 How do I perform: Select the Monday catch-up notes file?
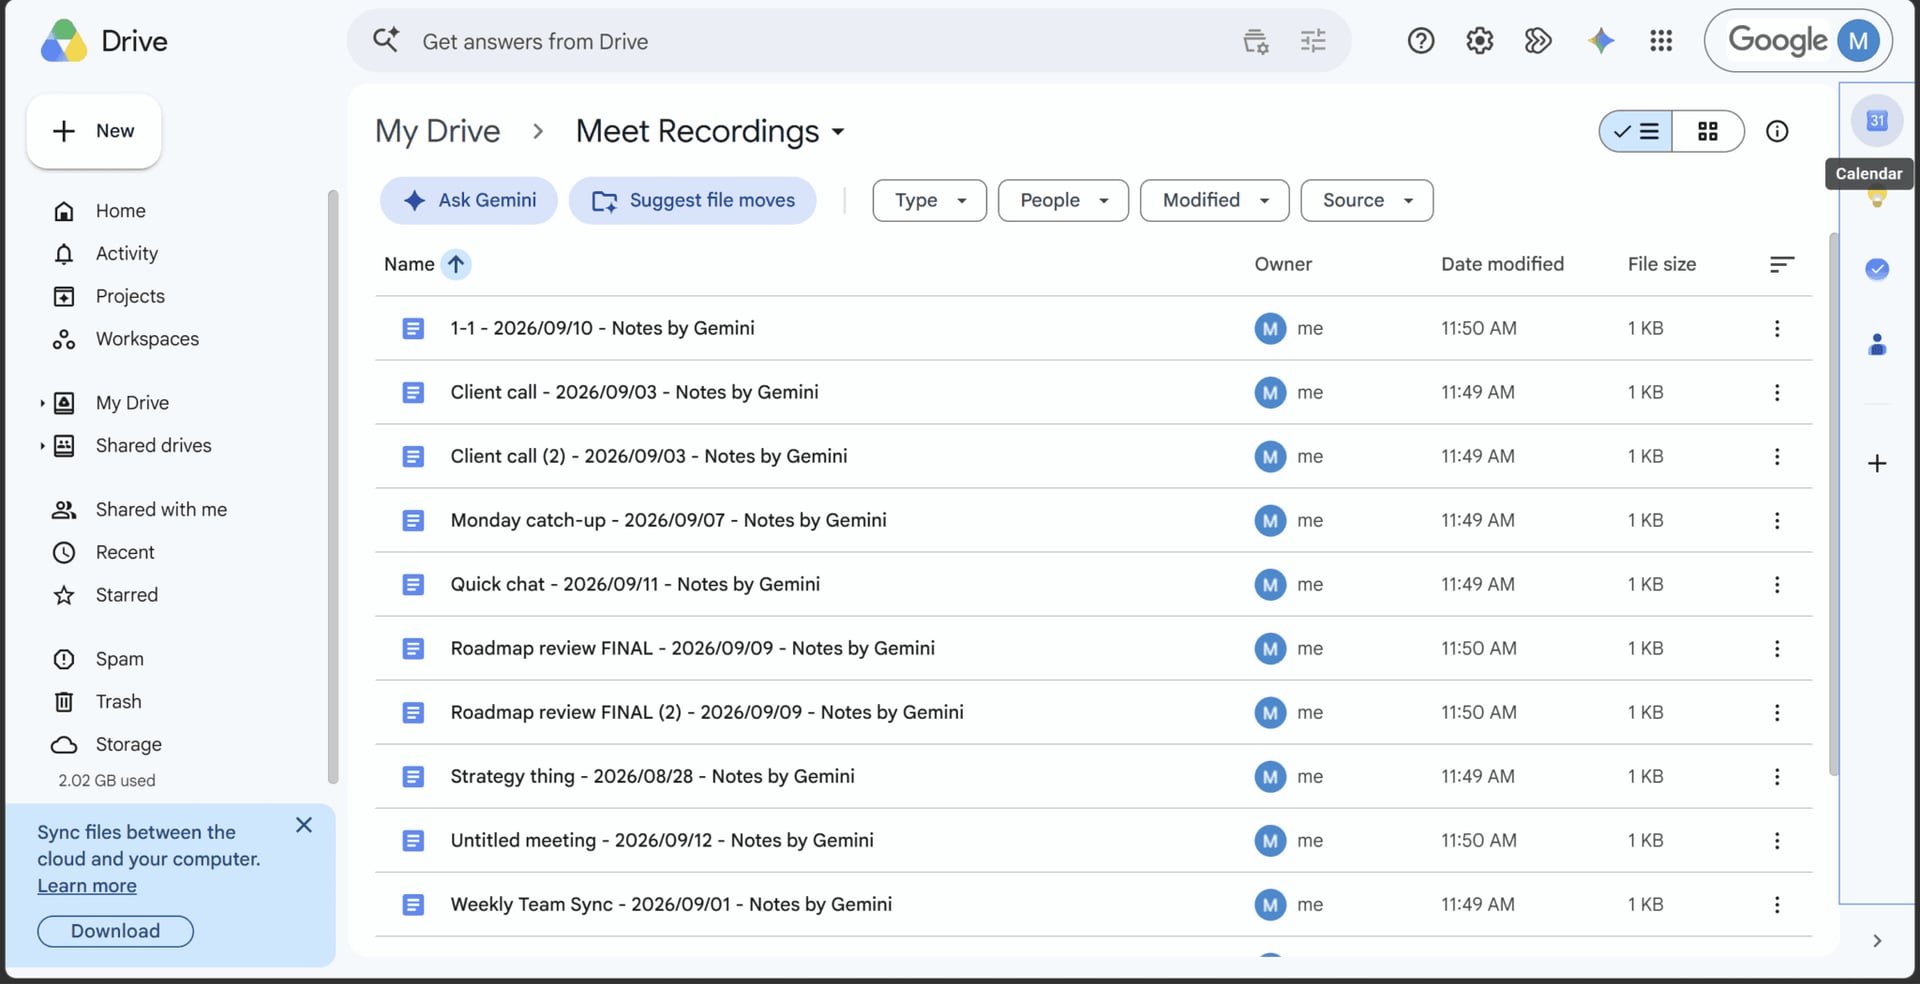[1093, 520]
